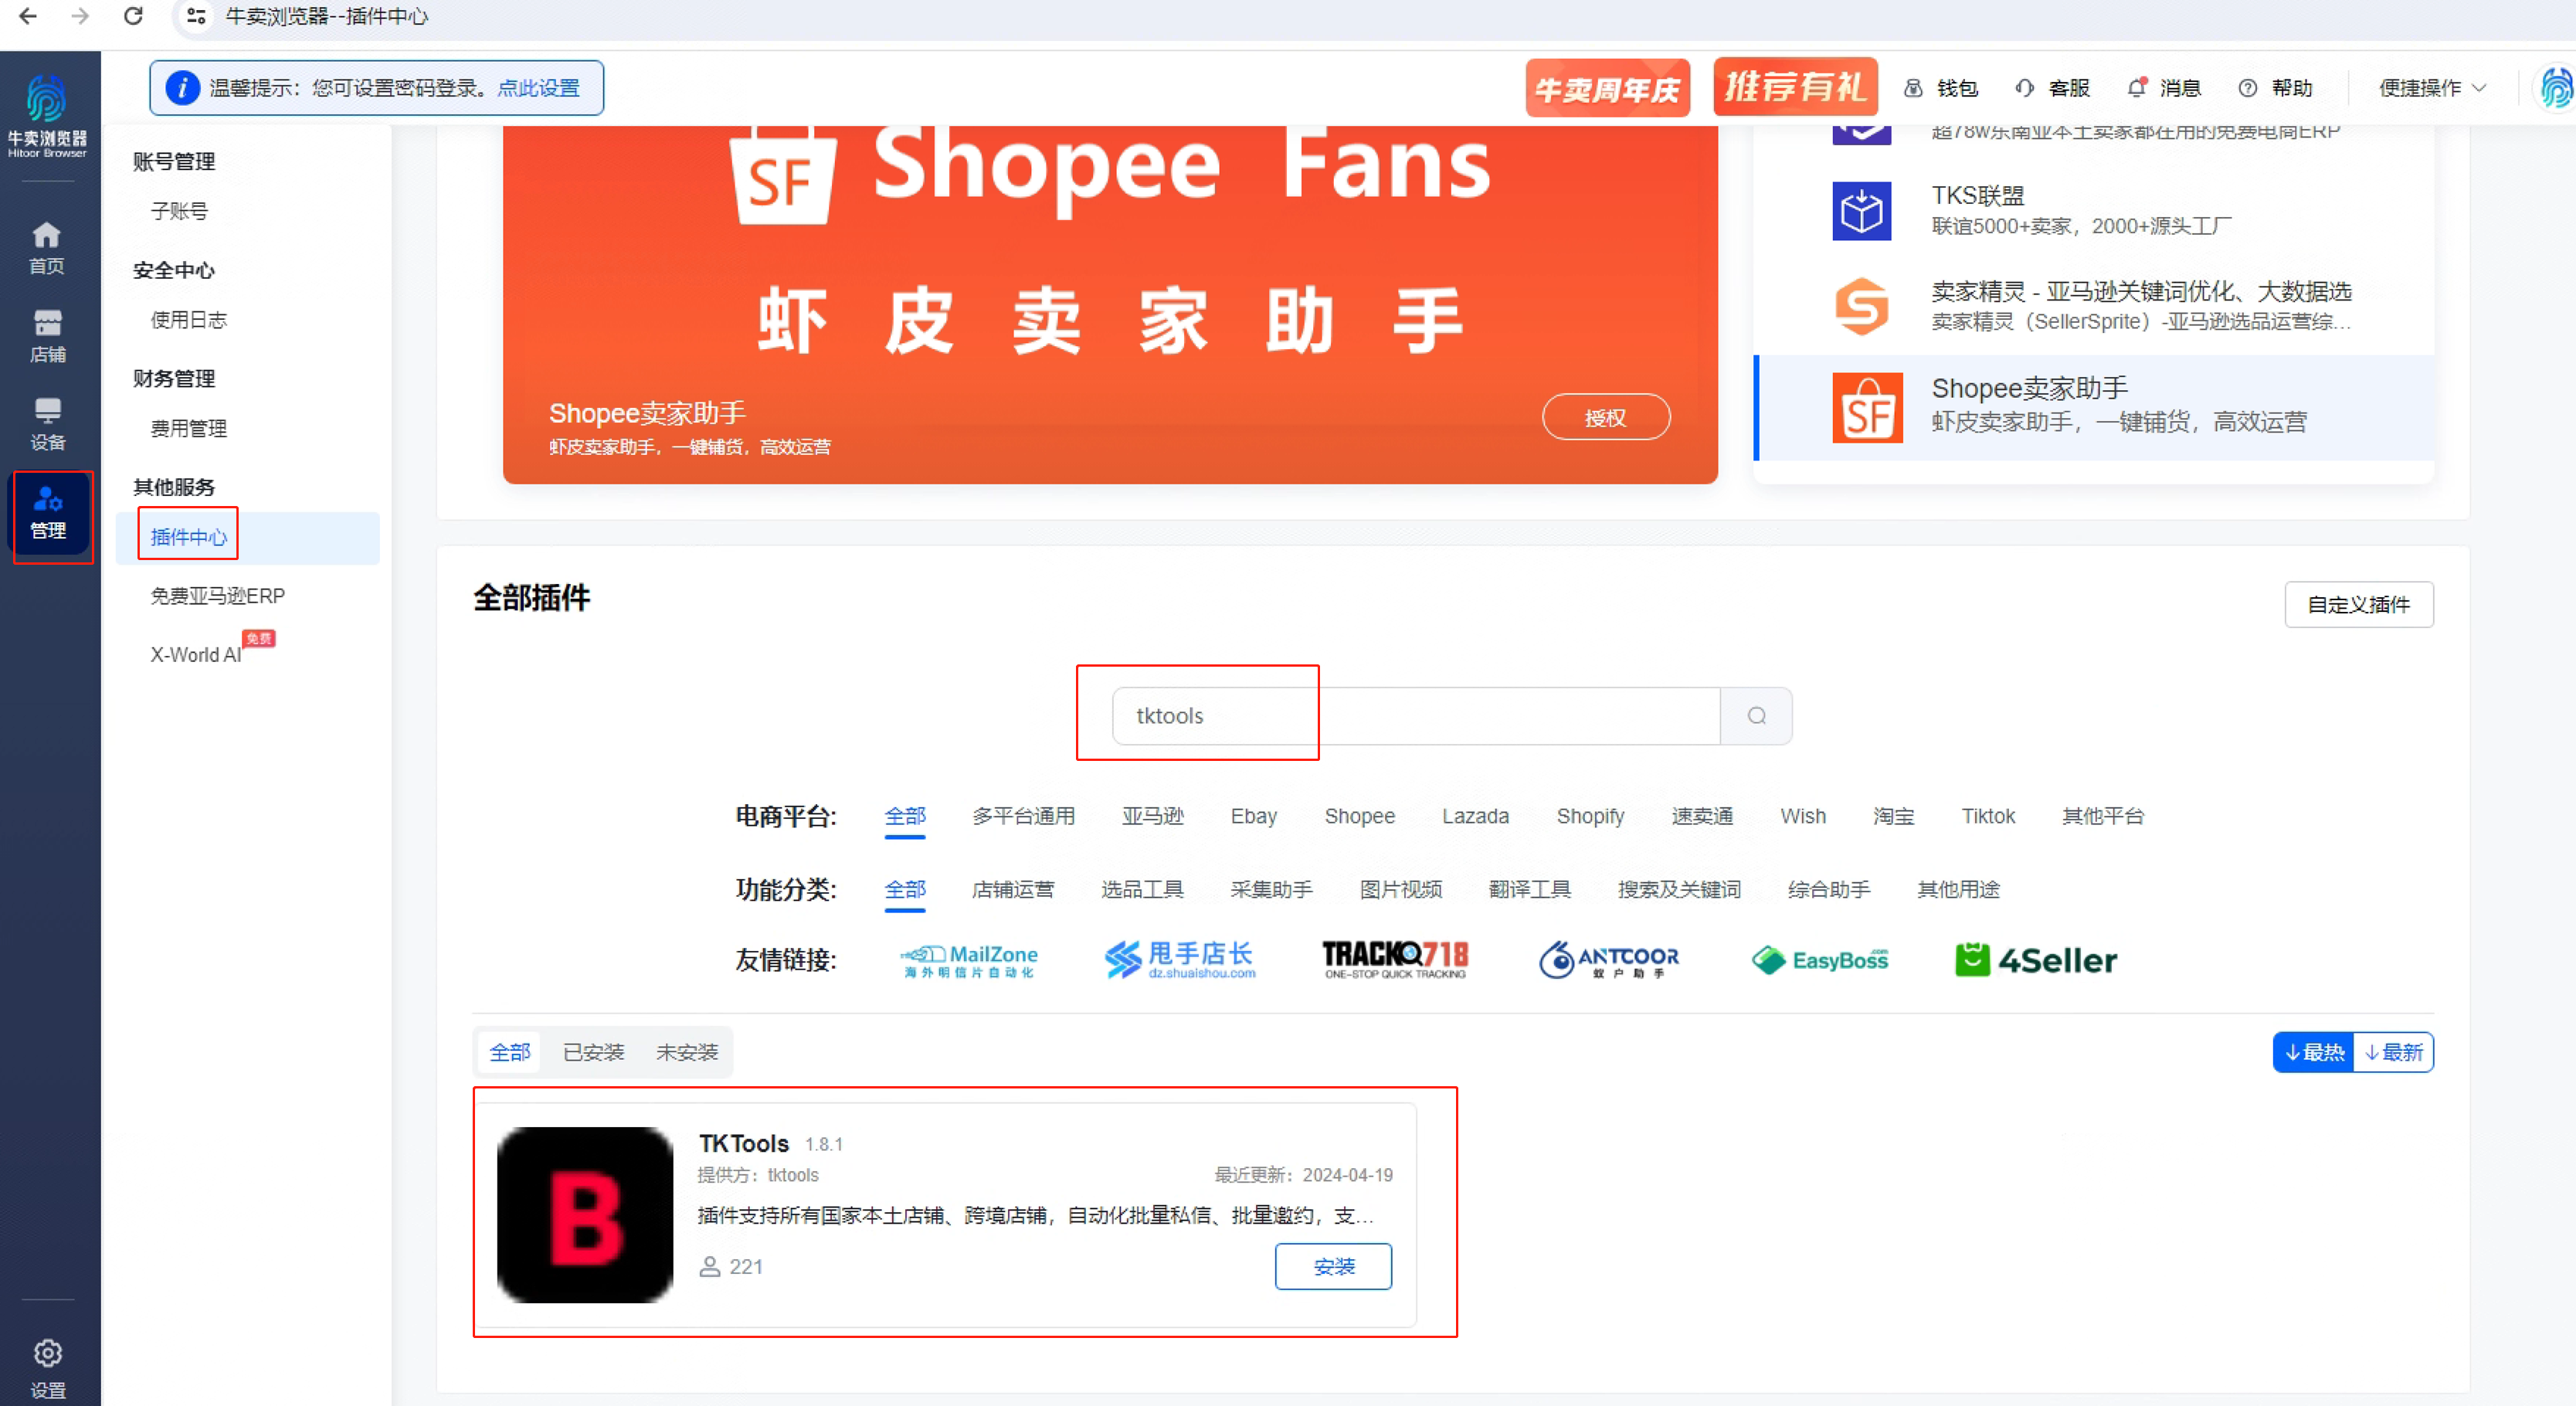The width and height of the screenshot is (2576, 1406).
Task: Click the TKTools black B plugin icon
Action: pyautogui.click(x=585, y=1215)
